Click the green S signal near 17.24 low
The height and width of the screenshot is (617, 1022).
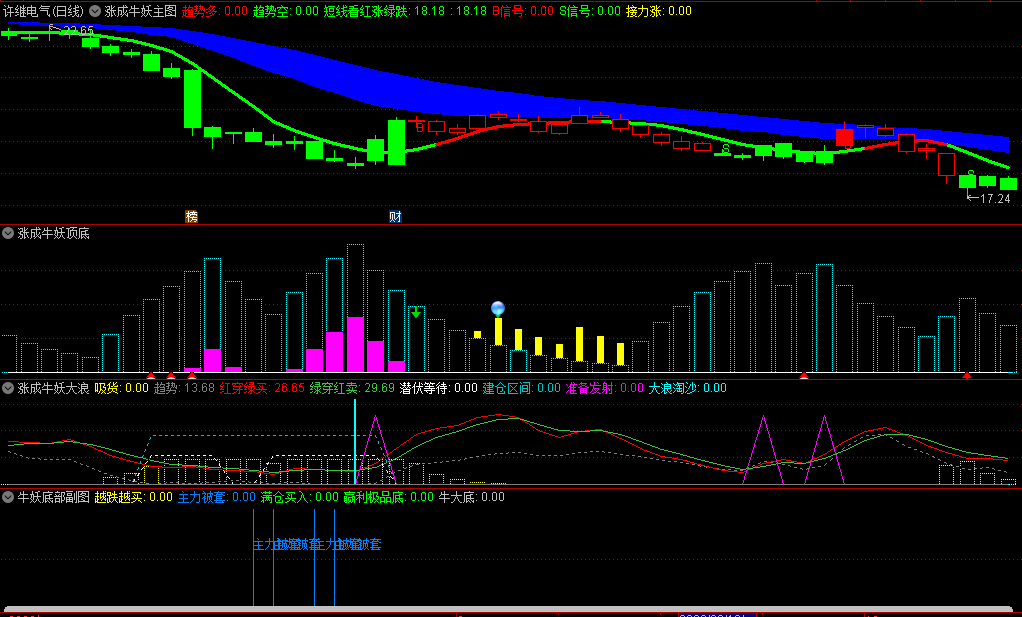click(x=971, y=175)
